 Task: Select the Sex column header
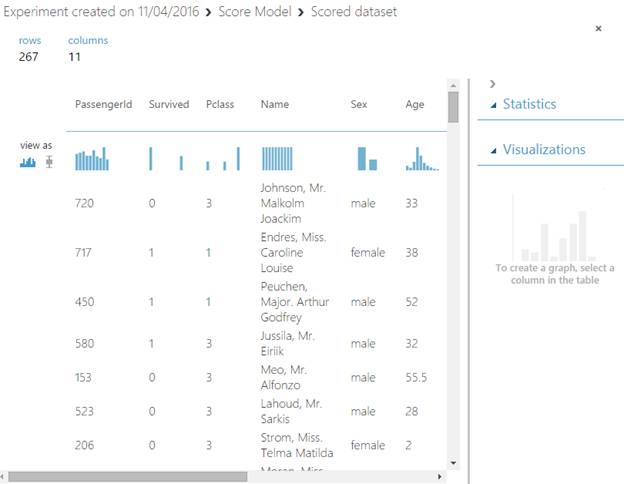click(359, 104)
